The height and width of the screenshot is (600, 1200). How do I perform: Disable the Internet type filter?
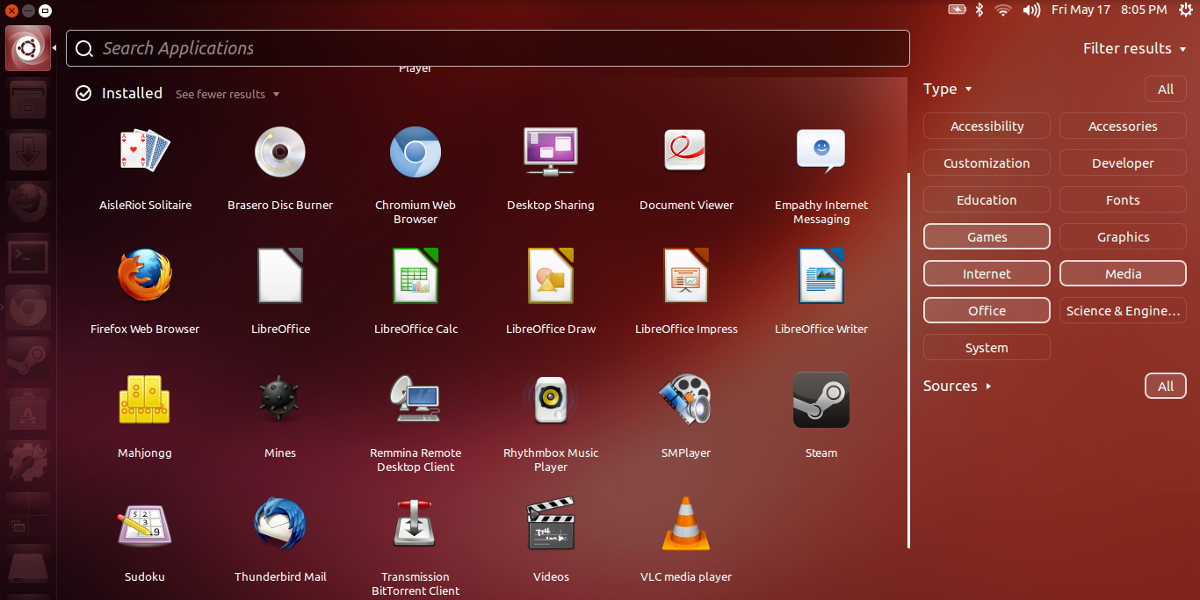(x=987, y=274)
